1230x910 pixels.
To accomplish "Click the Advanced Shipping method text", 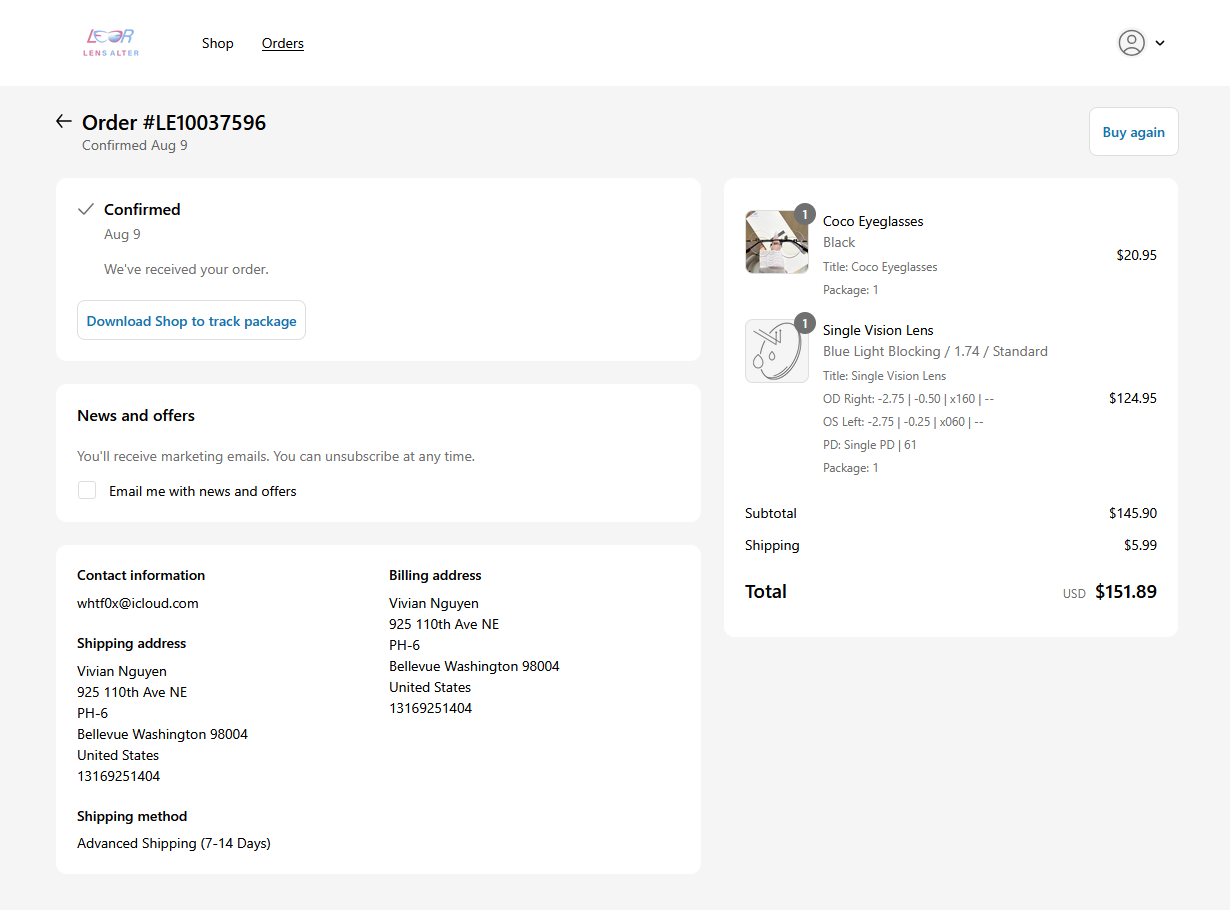I will [174, 843].
